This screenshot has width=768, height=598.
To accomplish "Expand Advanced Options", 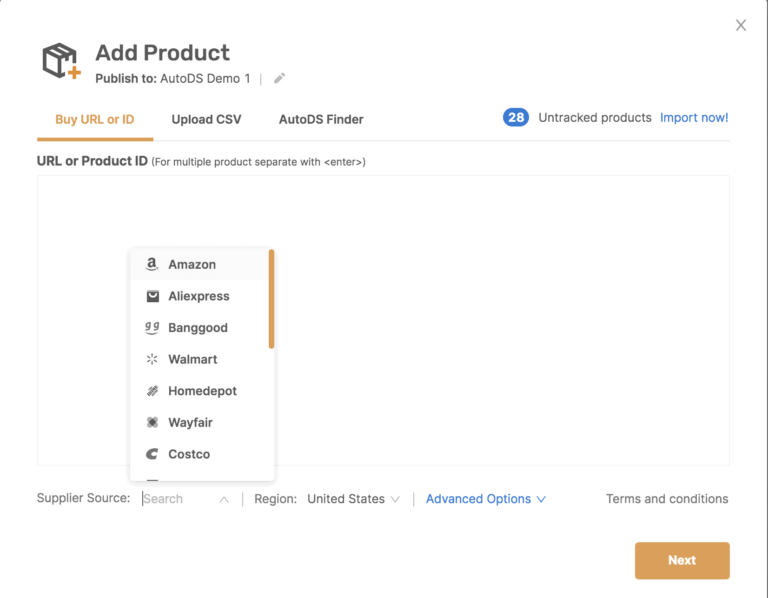I will pos(485,499).
